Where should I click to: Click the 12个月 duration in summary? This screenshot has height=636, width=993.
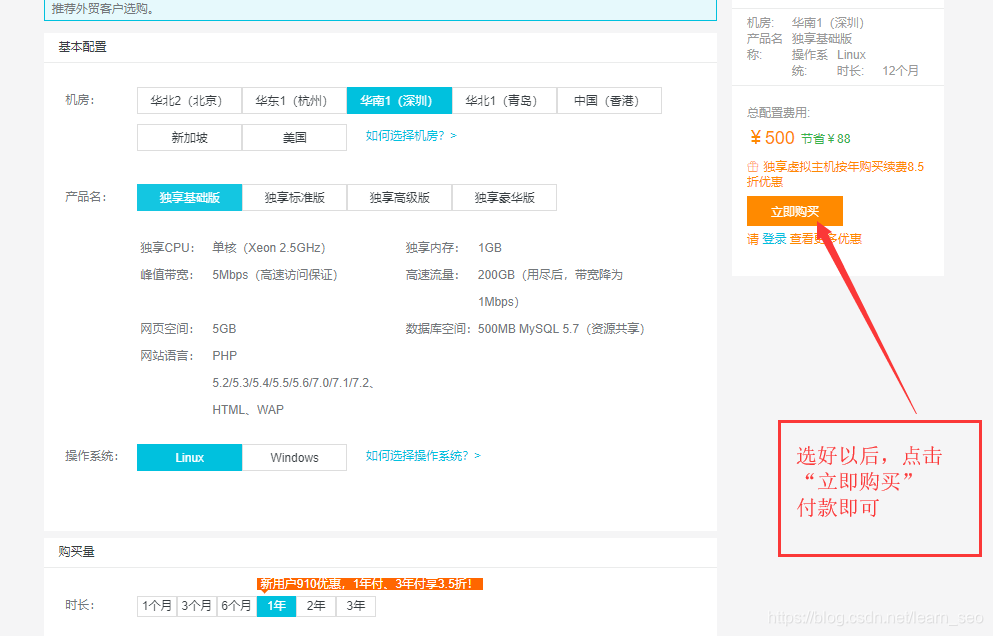pyautogui.click(x=901, y=70)
